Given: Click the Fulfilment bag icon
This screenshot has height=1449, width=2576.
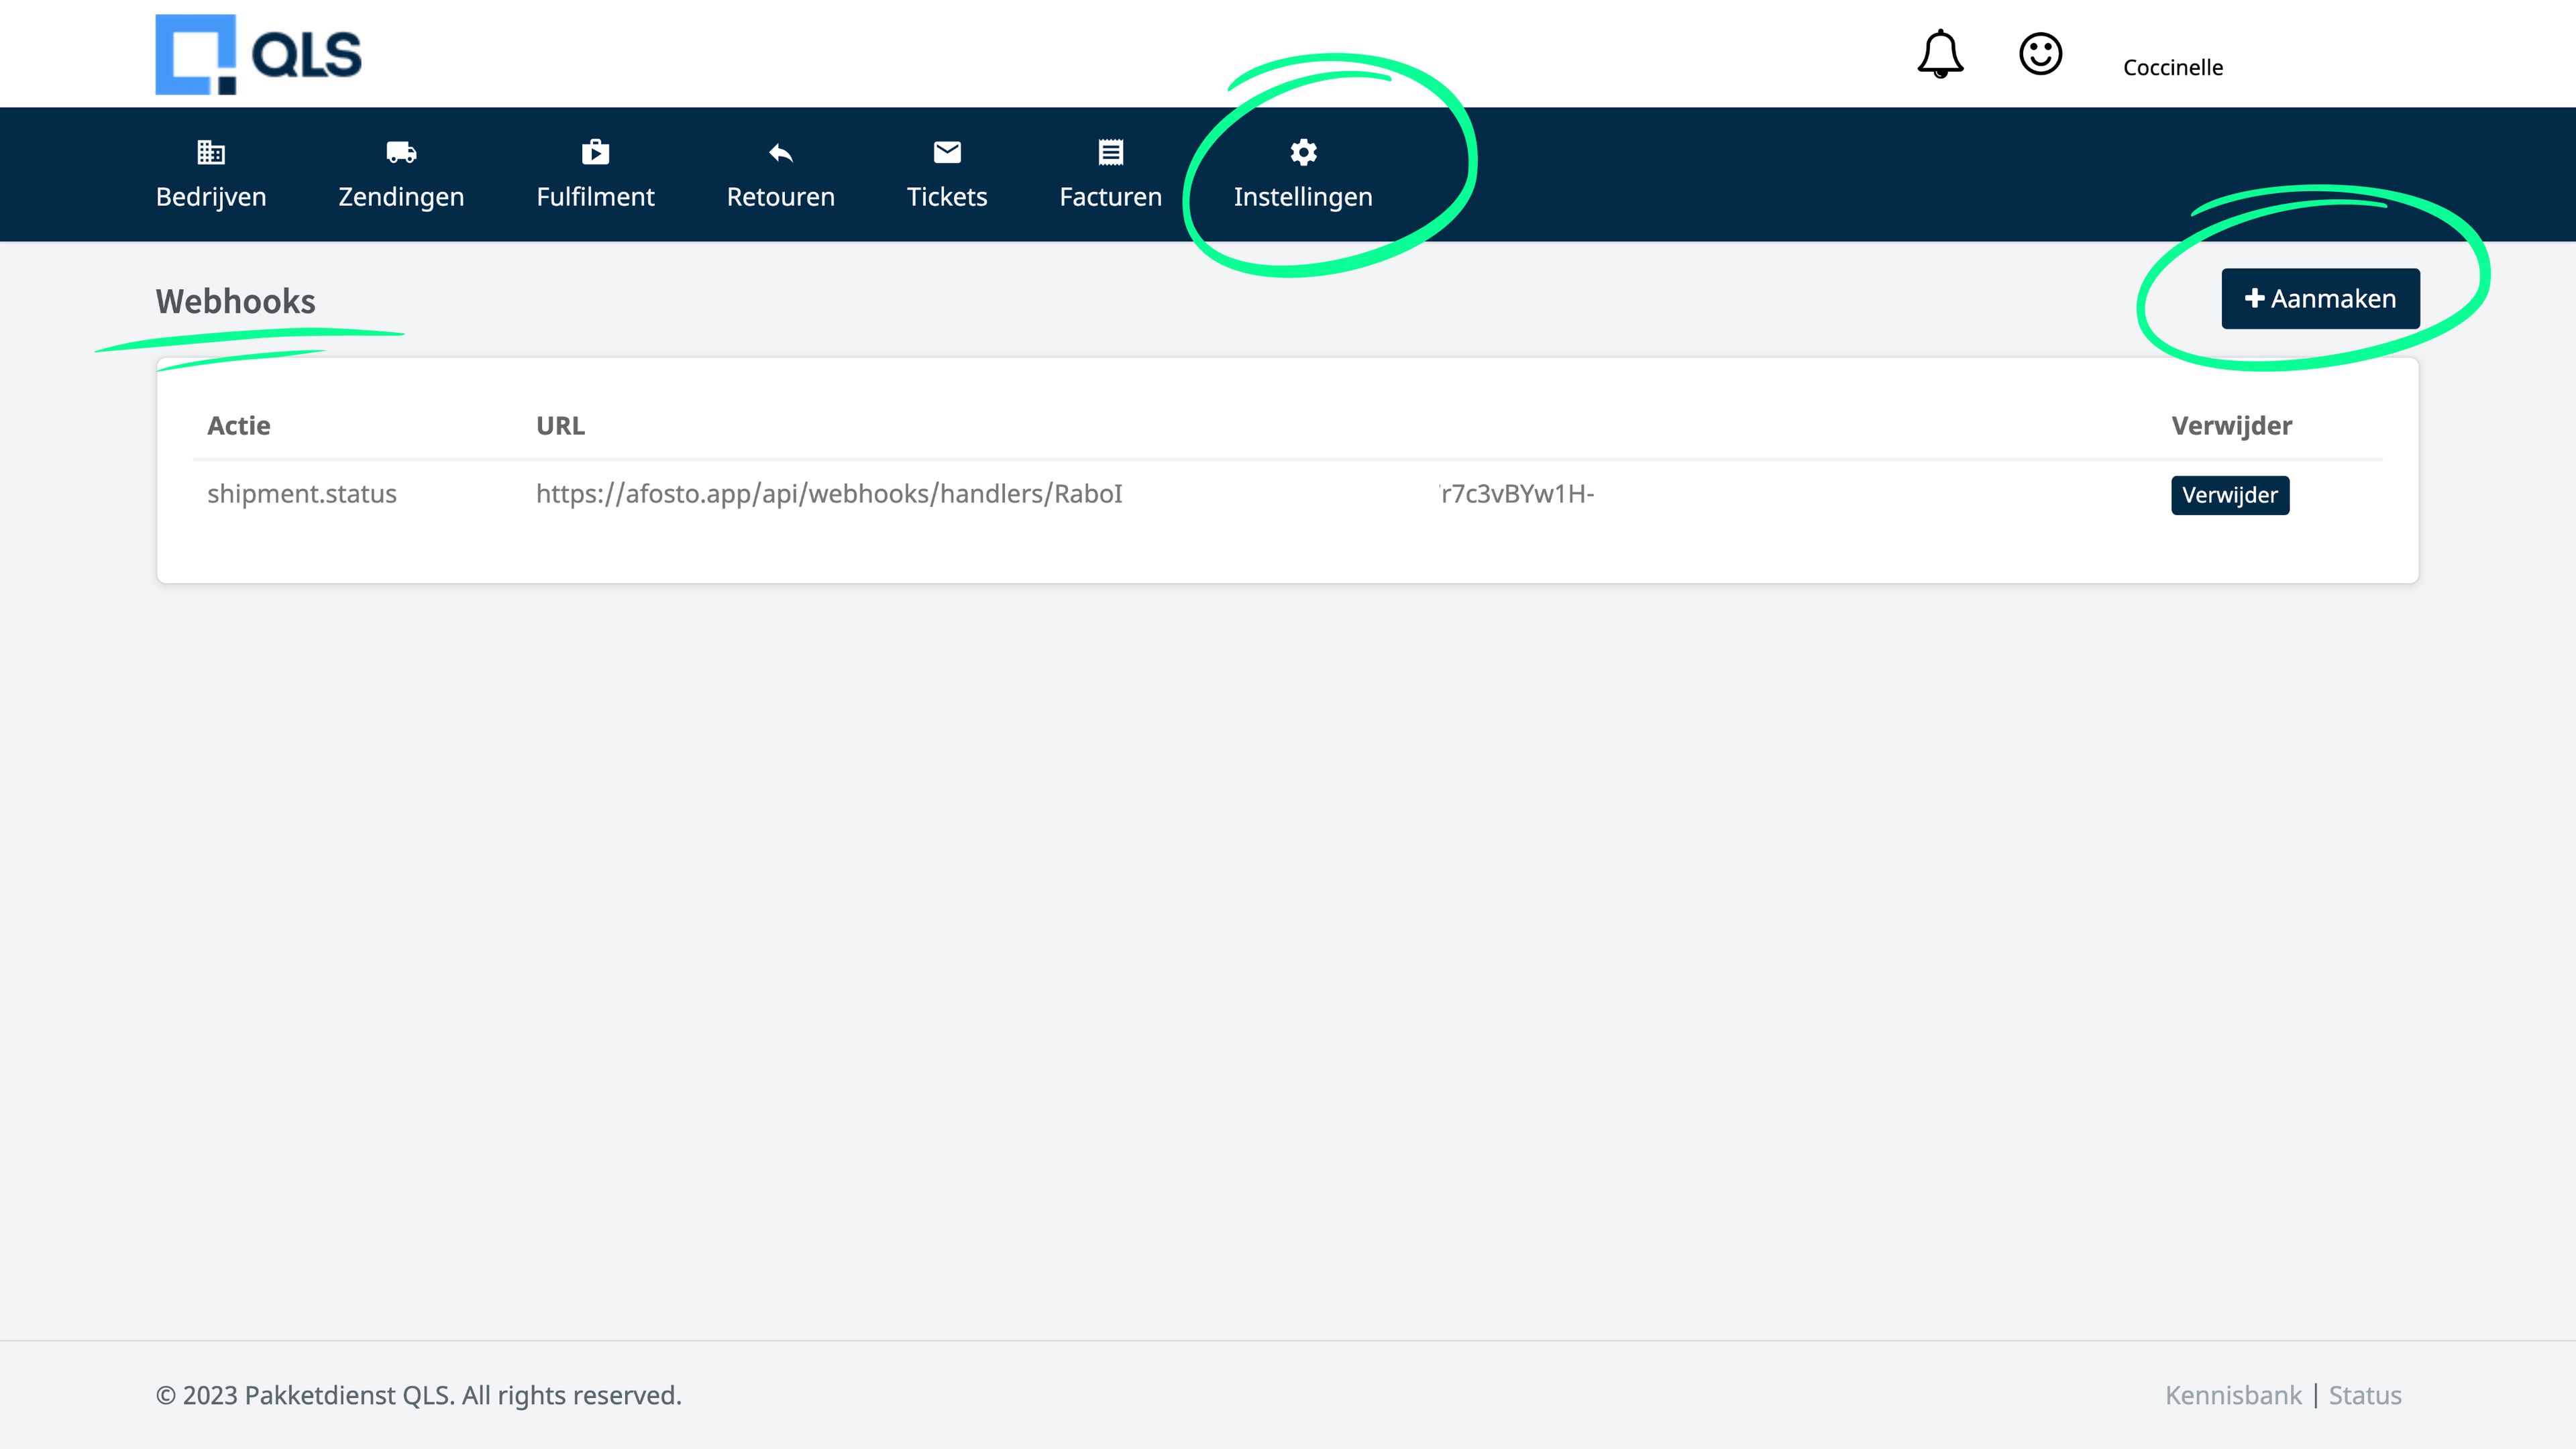Looking at the screenshot, I should 595,152.
